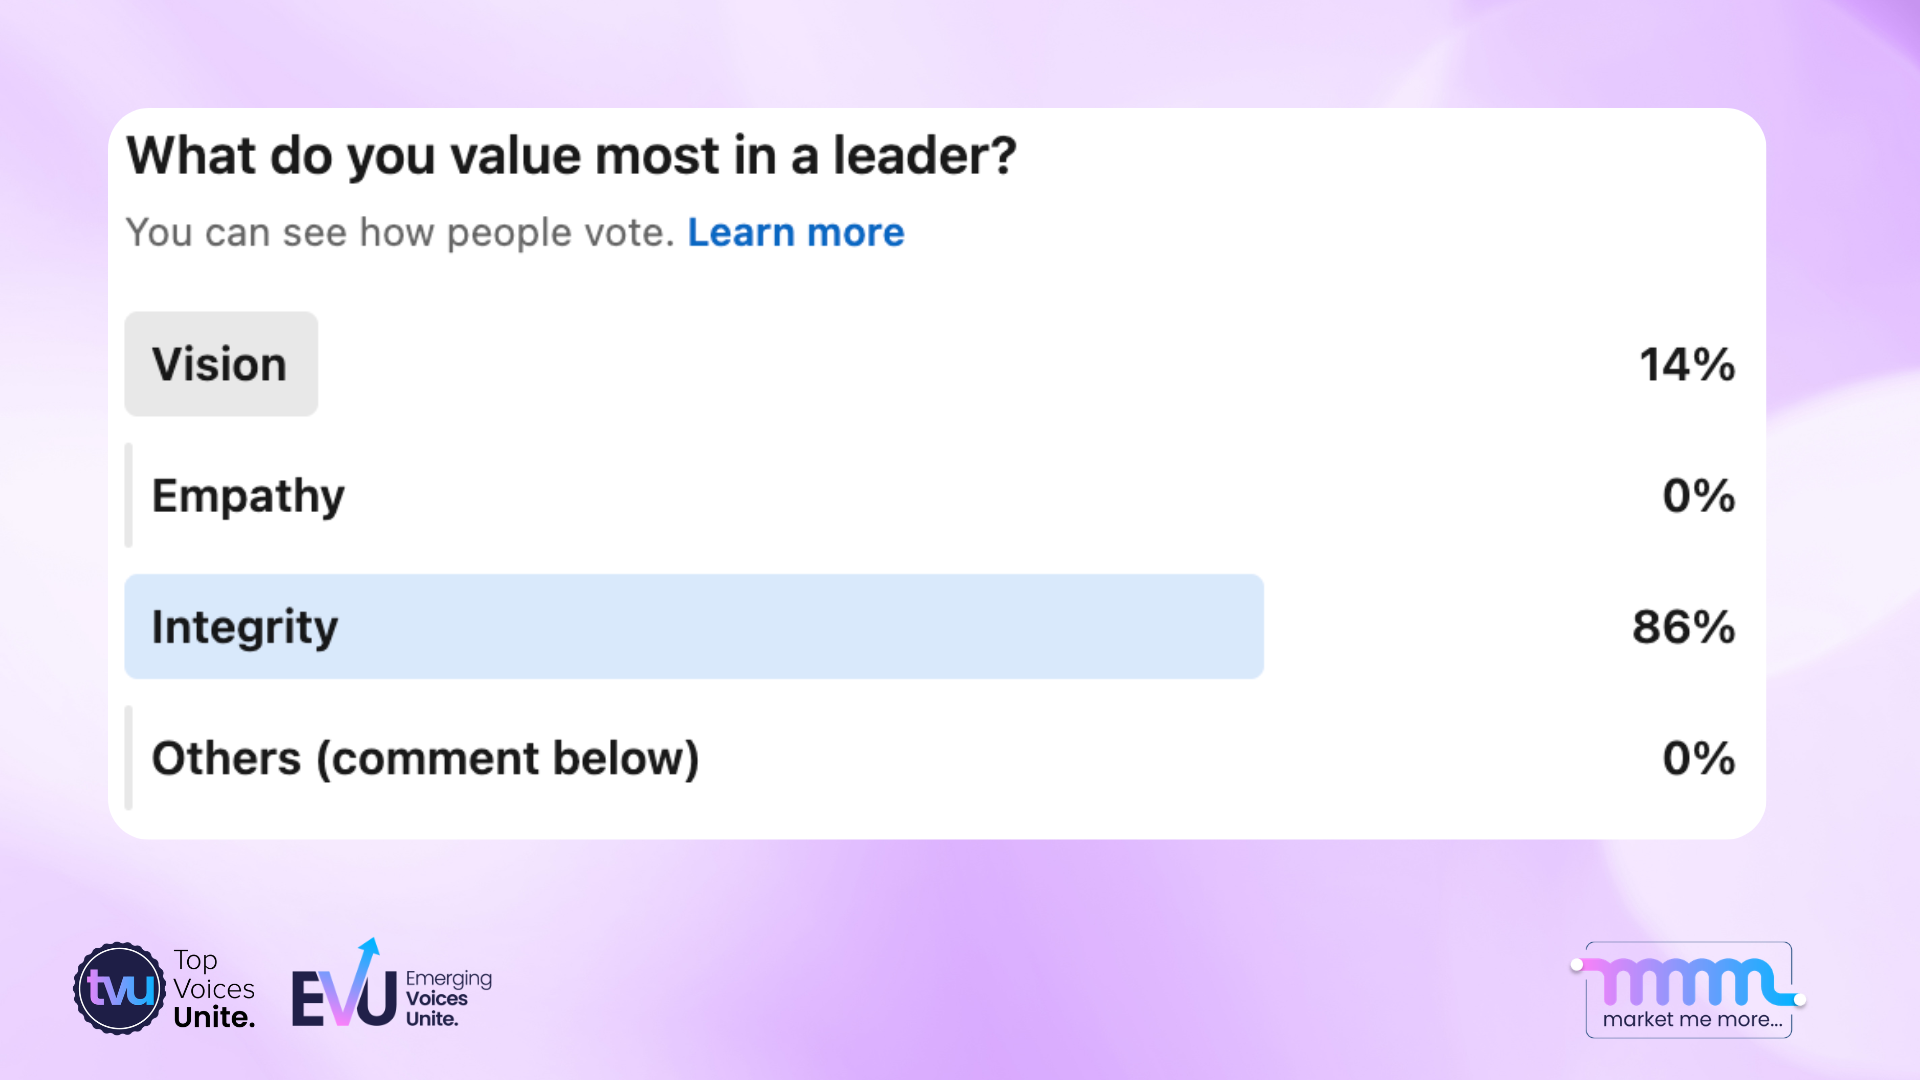Image resolution: width=1920 pixels, height=1080 pixels.
Task: Click the 14% next to Vision
Action: tap(1687, 364)
